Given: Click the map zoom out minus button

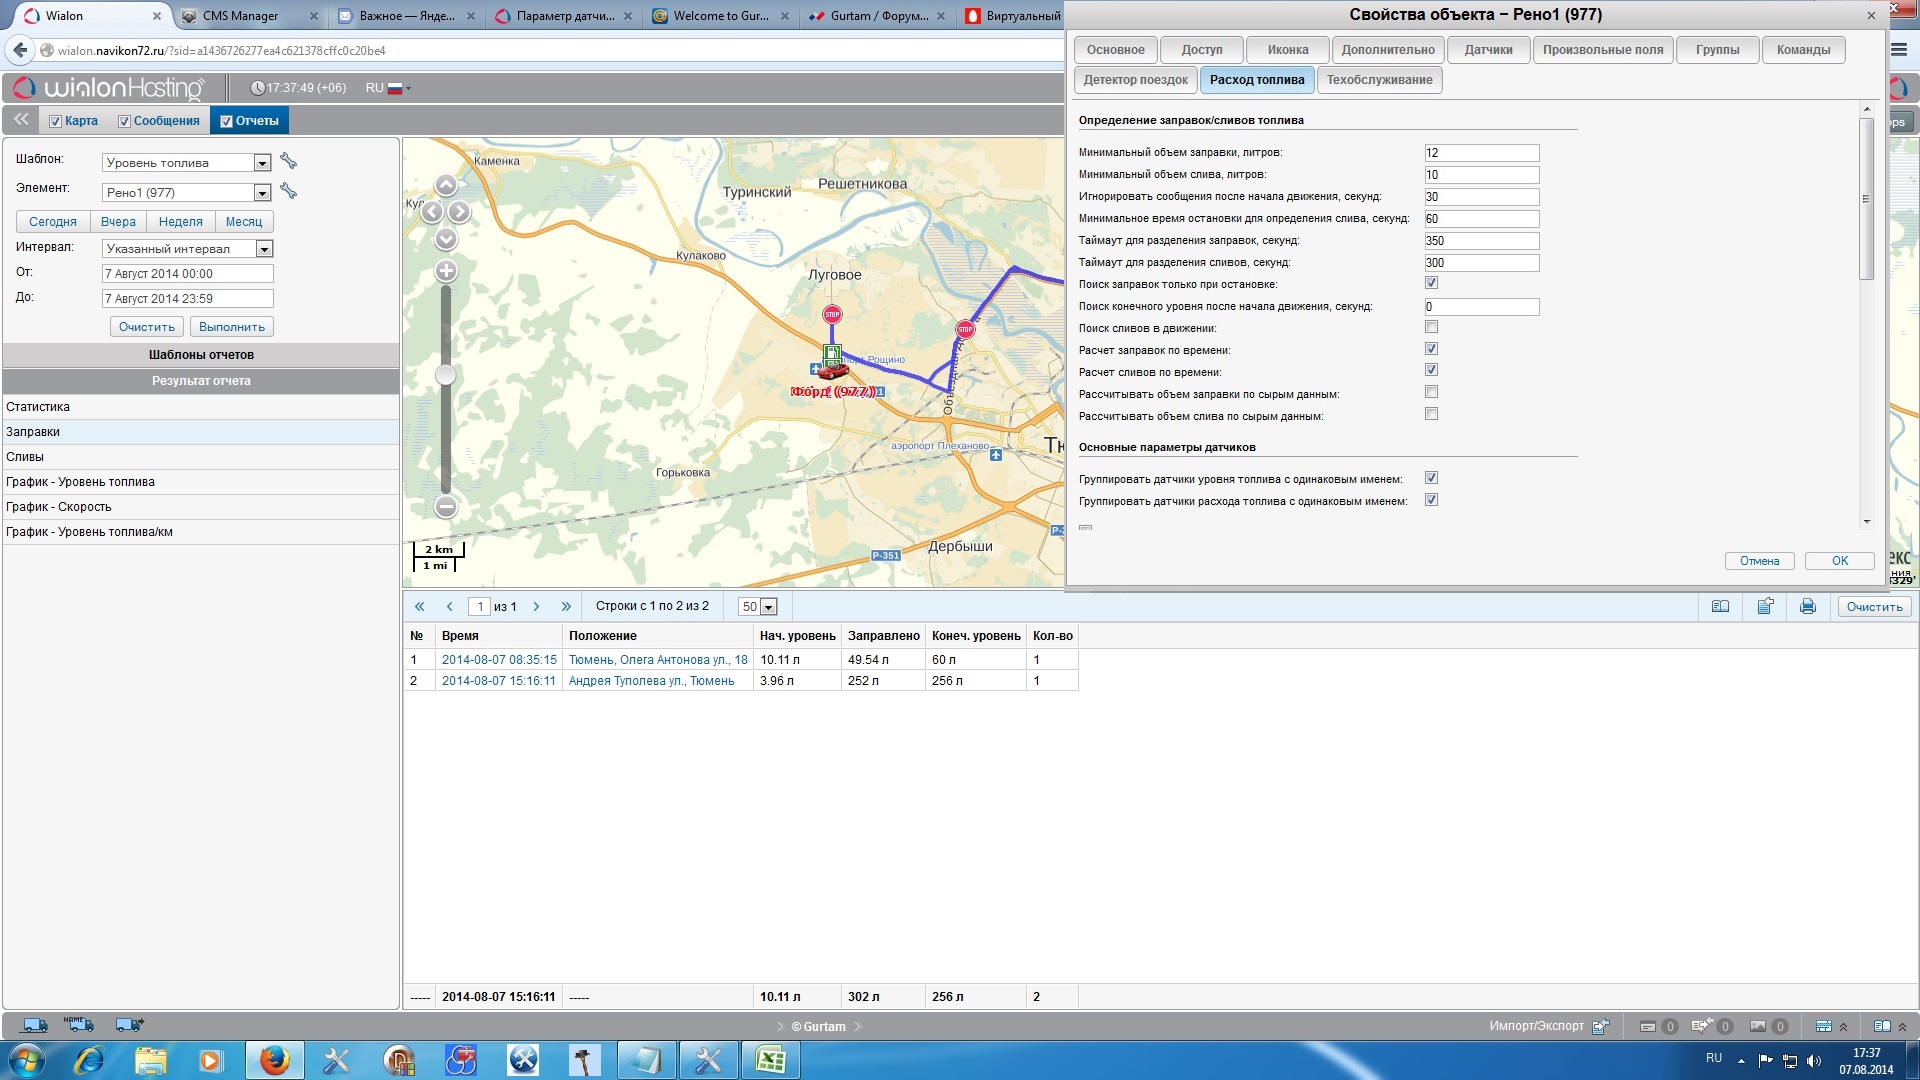Looking at the screenshot, I should tap(446, 507).
